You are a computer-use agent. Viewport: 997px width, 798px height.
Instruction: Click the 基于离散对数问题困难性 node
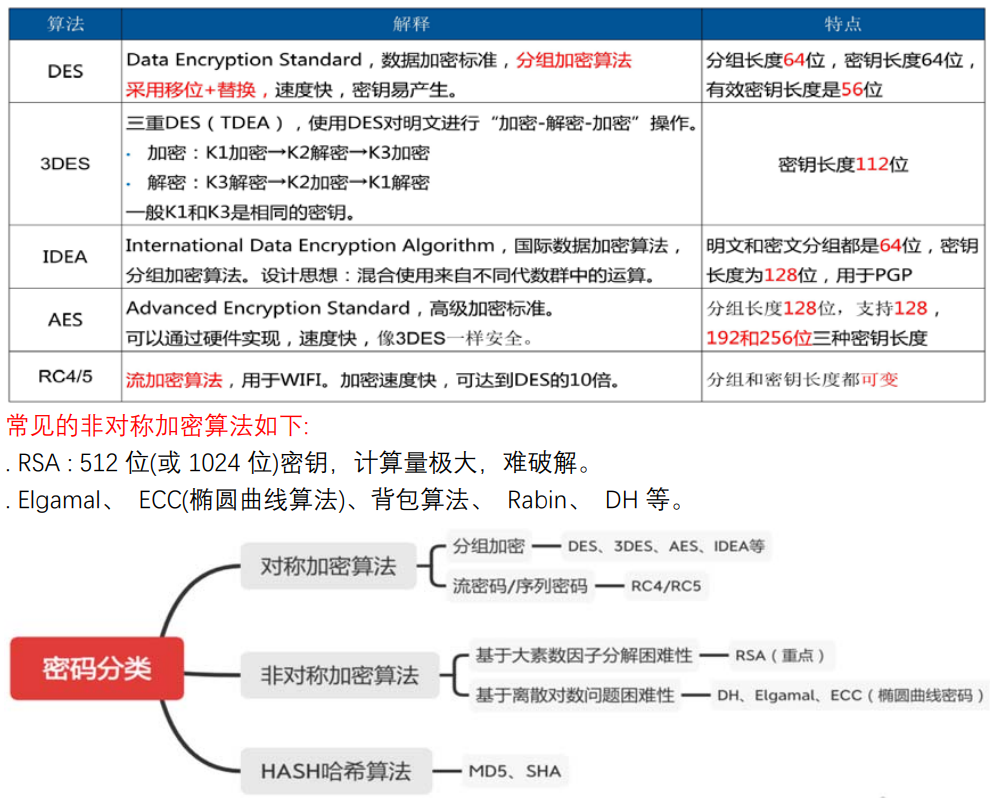click(575, 695)
